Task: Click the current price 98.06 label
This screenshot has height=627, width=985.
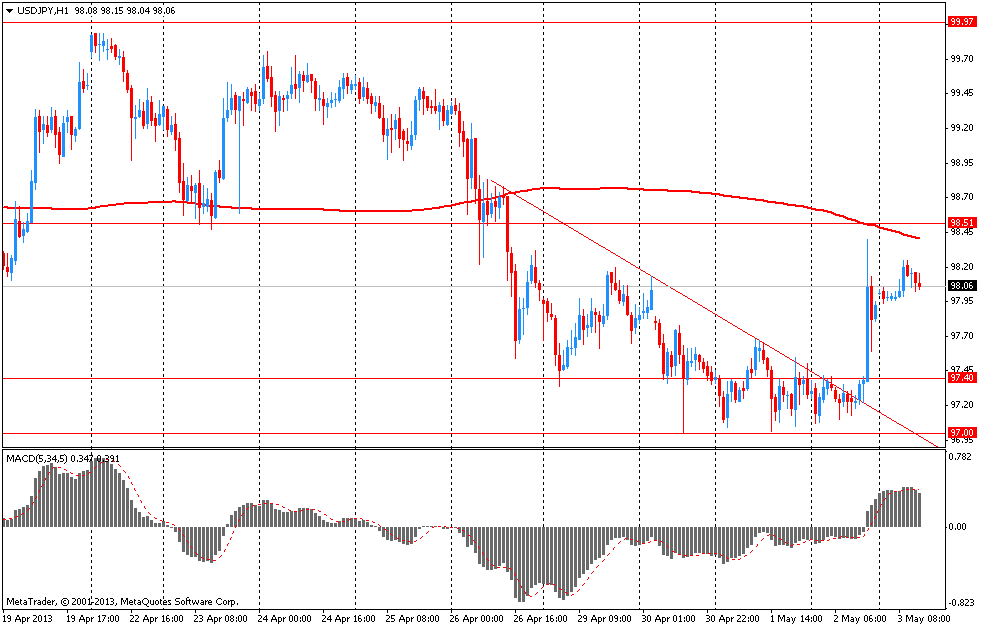Action: pyautogui.click(x=962, y=286)
